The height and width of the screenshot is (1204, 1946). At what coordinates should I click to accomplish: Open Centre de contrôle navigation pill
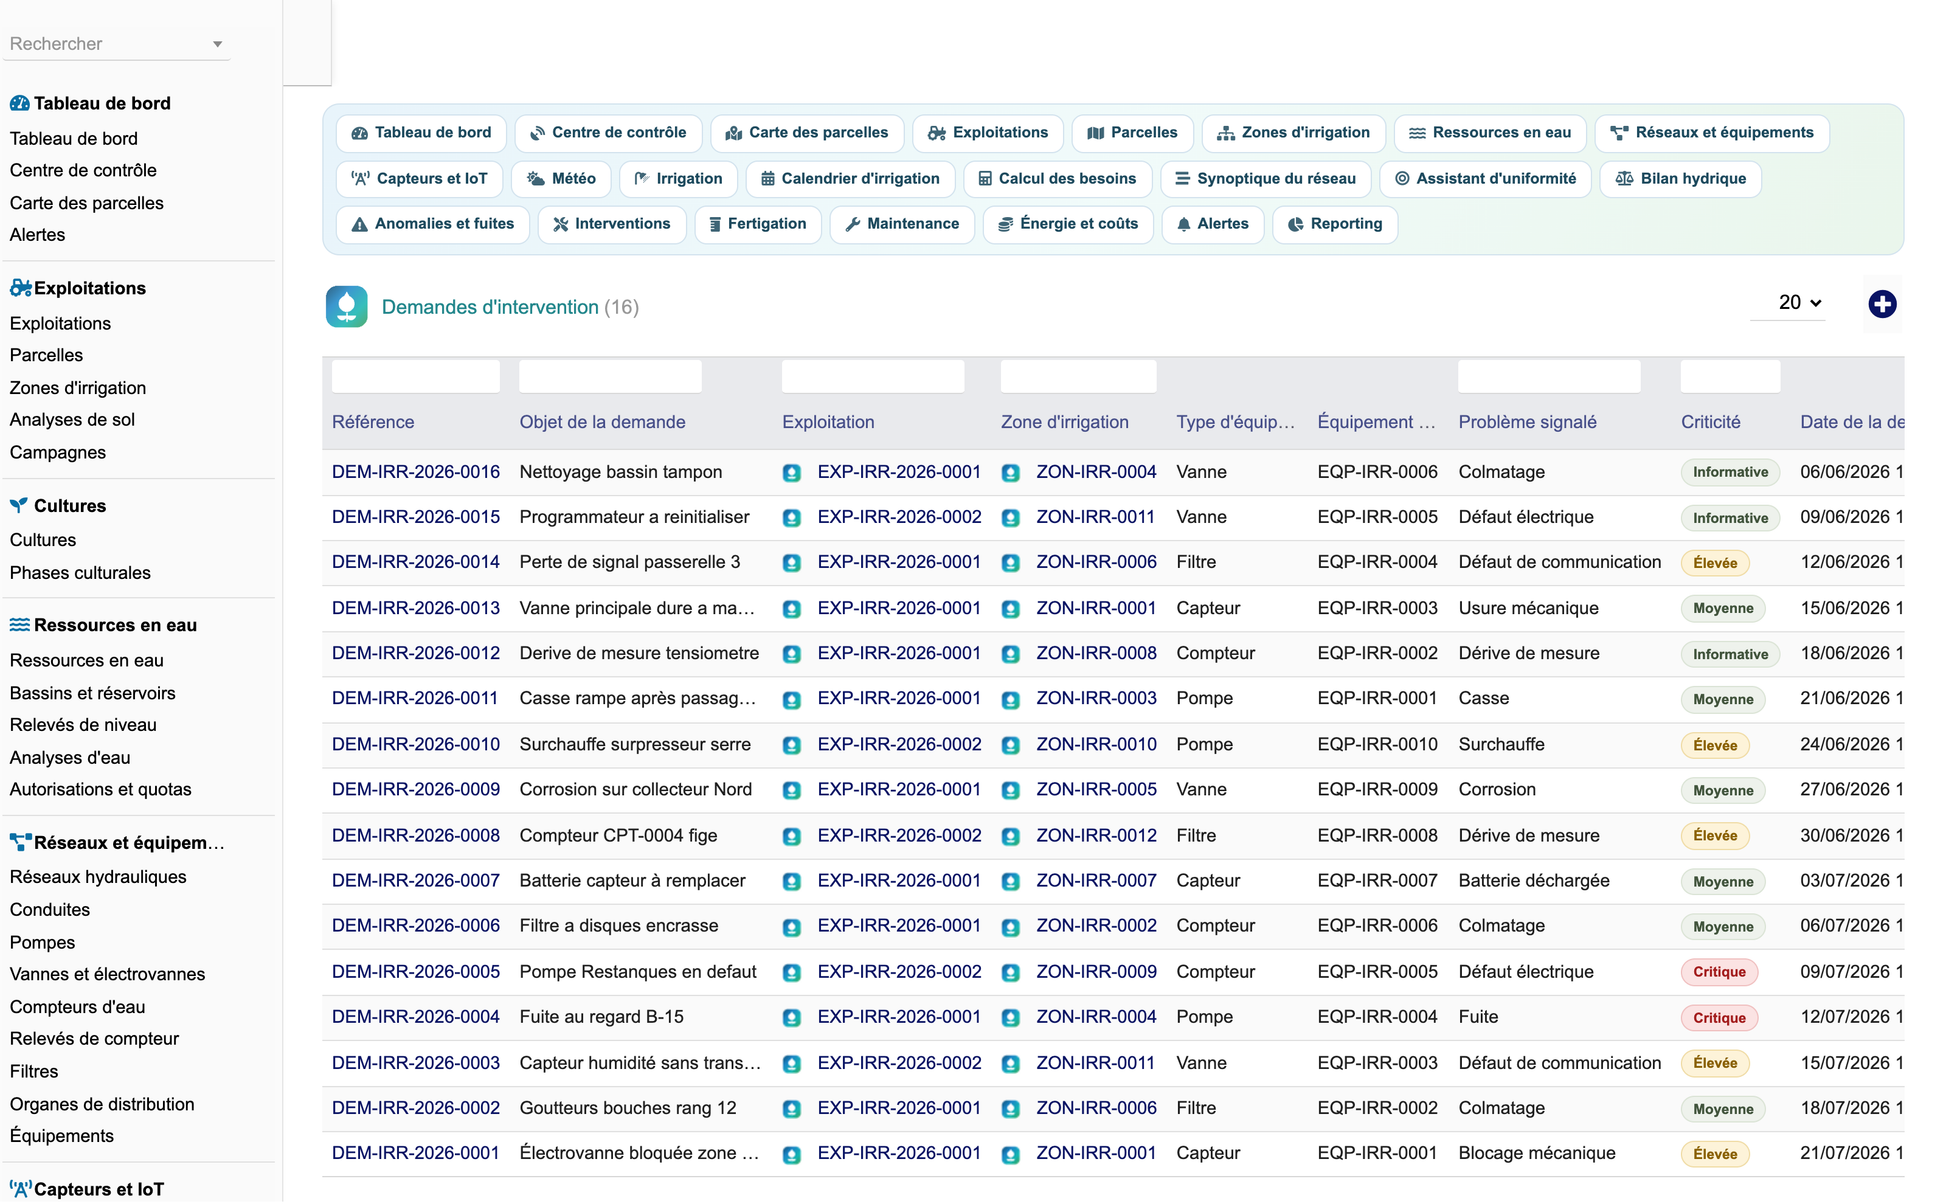click(608, 133)
